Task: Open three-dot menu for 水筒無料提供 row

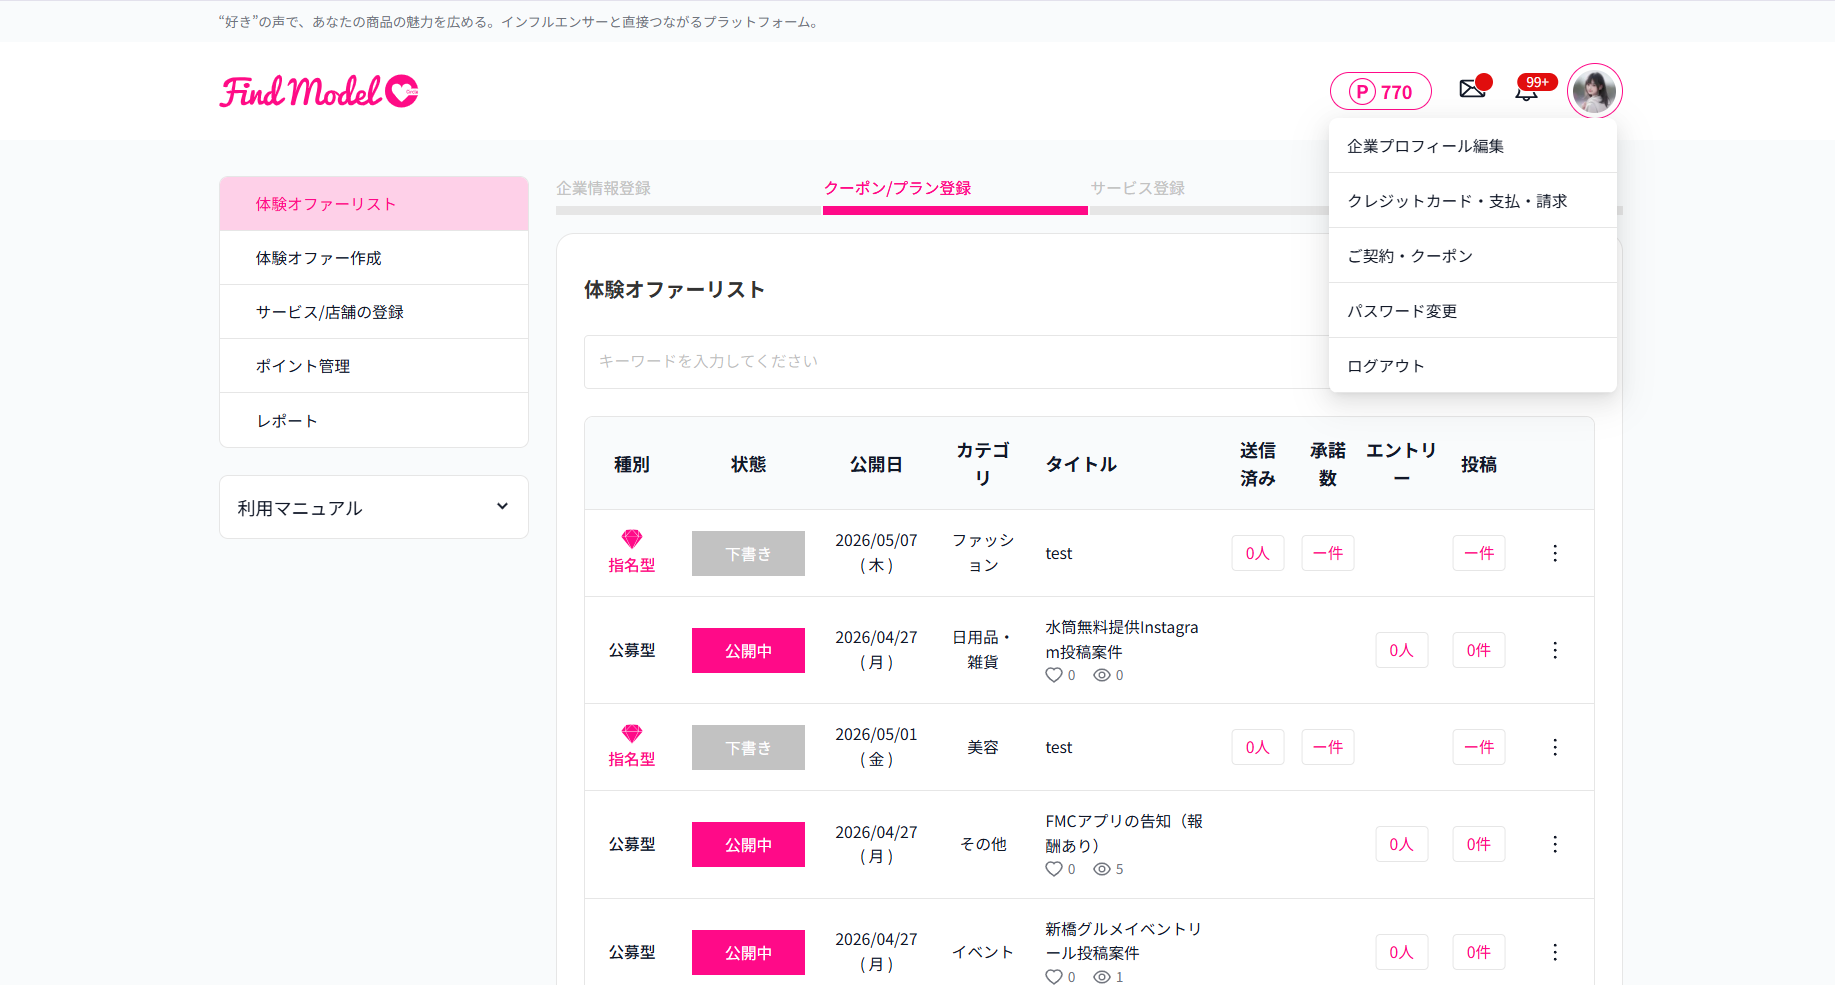Action: click(x=1555, y=650)
